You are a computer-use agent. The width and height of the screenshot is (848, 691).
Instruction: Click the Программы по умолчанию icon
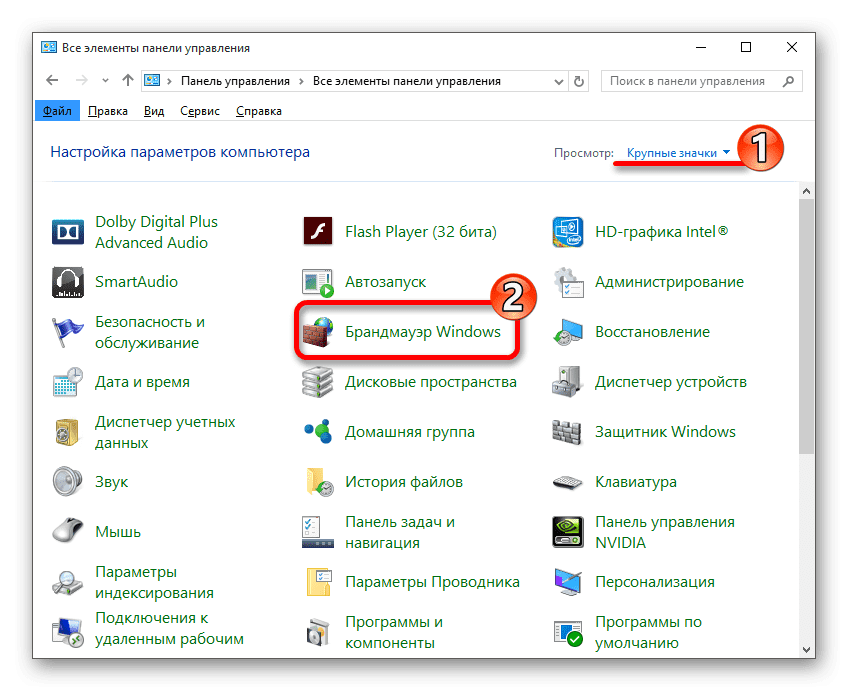point(568,633)
